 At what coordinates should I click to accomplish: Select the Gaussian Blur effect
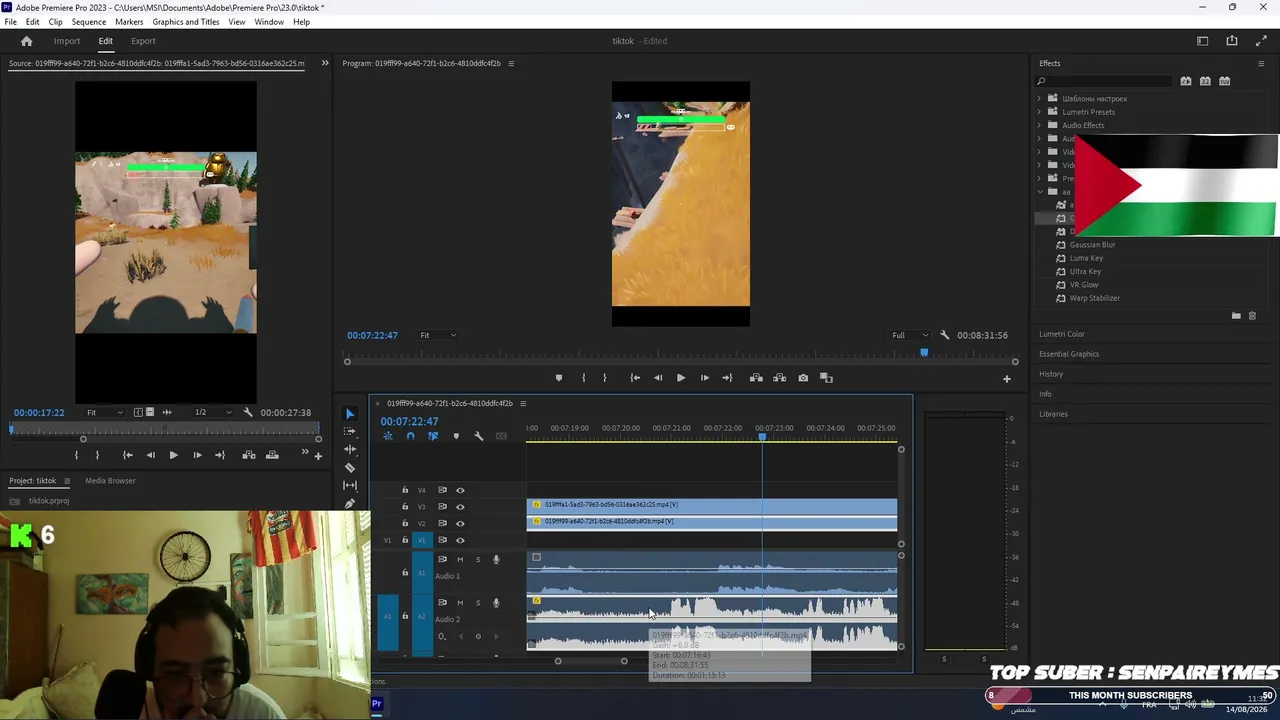(x=1092, y=245)
